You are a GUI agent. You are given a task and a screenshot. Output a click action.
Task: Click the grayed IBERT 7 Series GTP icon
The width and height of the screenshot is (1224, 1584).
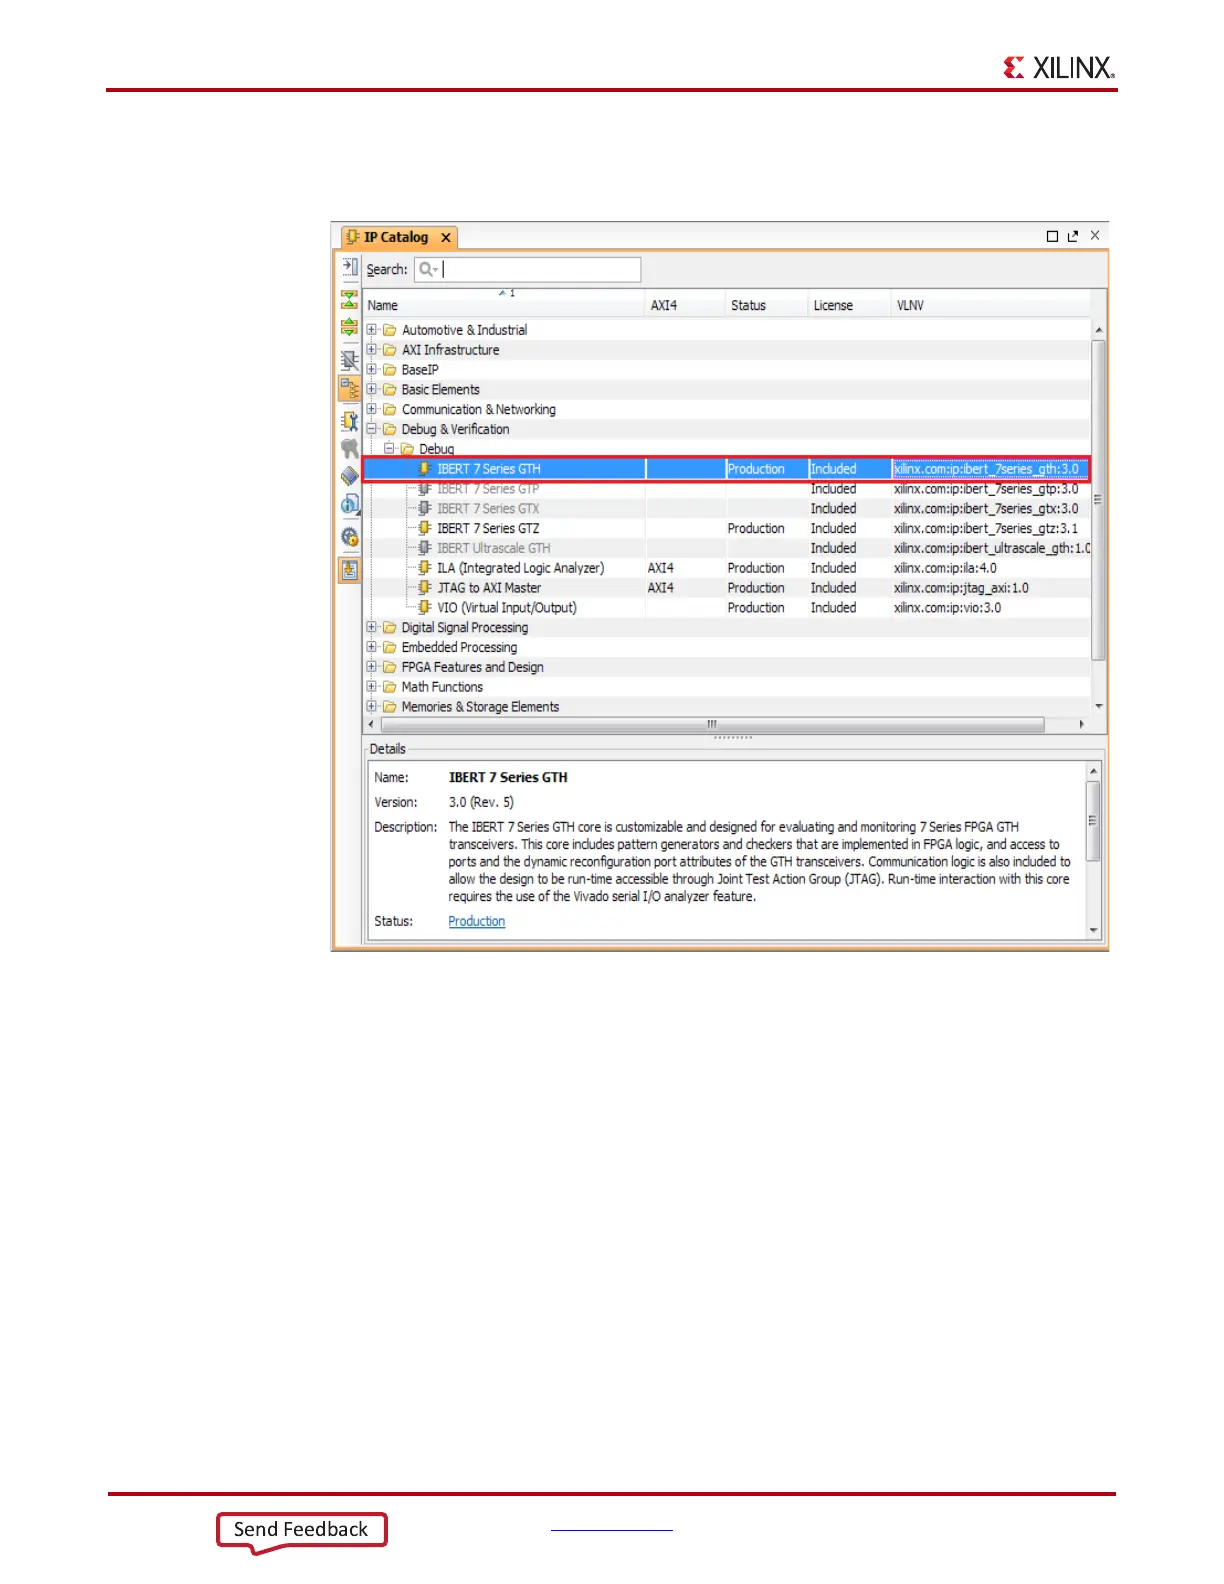(425, 489)
